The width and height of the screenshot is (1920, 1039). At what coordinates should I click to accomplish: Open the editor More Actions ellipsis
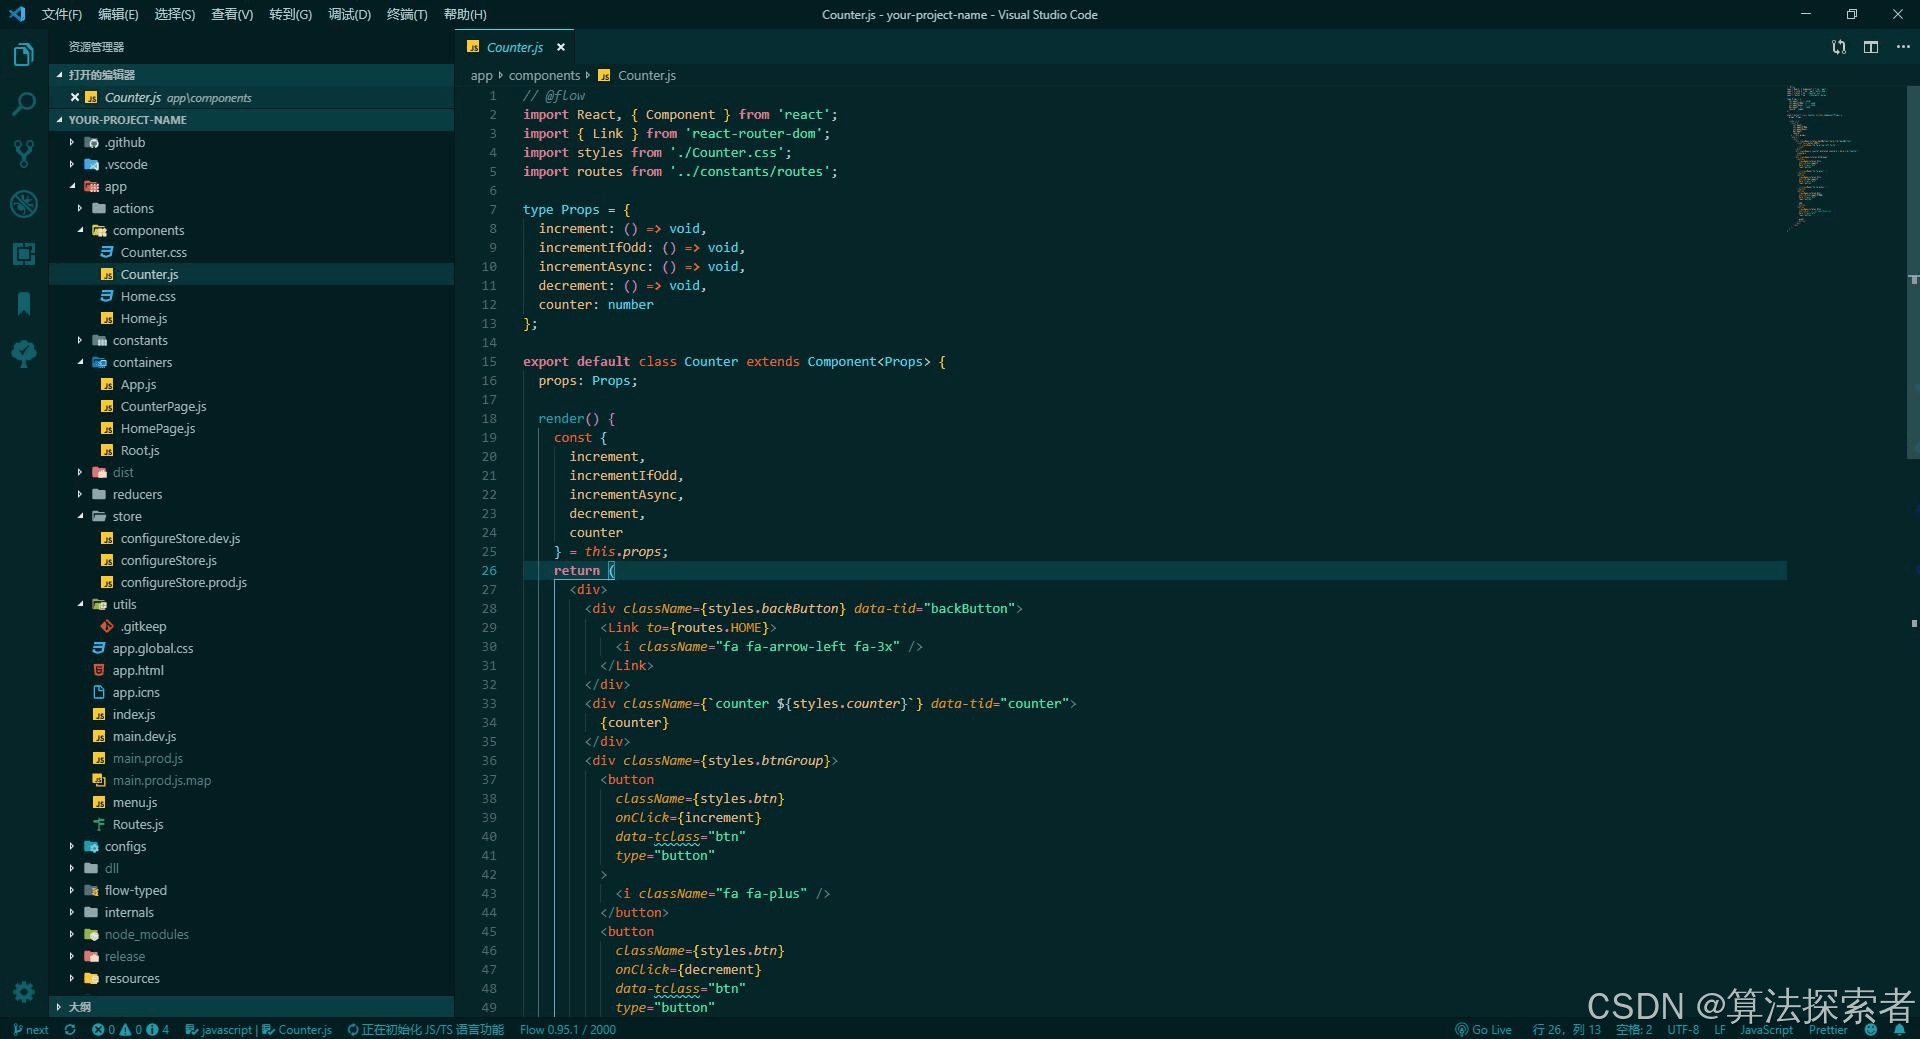pos(1903,47)
